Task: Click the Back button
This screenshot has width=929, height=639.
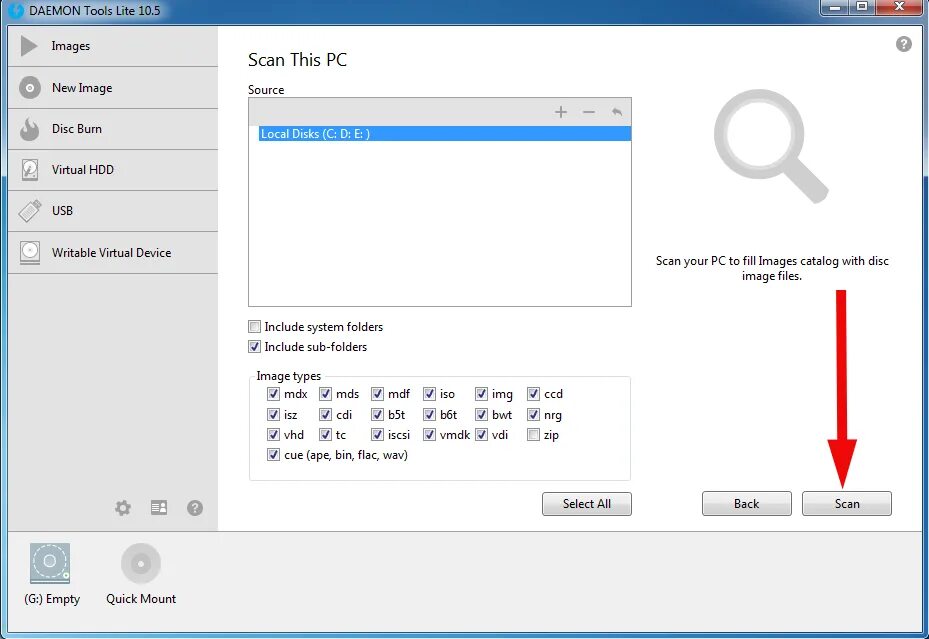Action: pyautogui.click(x=747, y=503)
